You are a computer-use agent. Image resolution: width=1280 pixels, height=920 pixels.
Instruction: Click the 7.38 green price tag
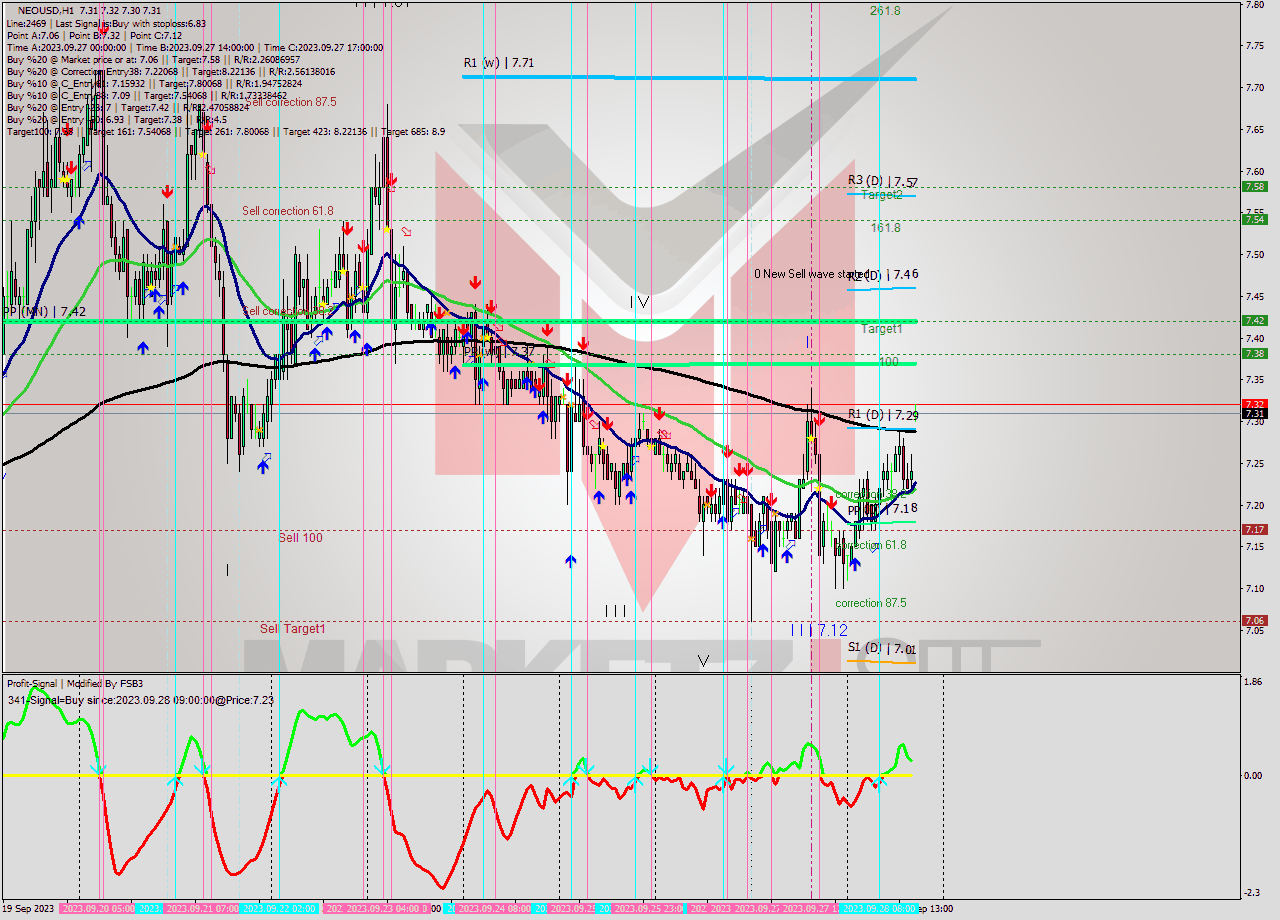[x=1255, y=353]
